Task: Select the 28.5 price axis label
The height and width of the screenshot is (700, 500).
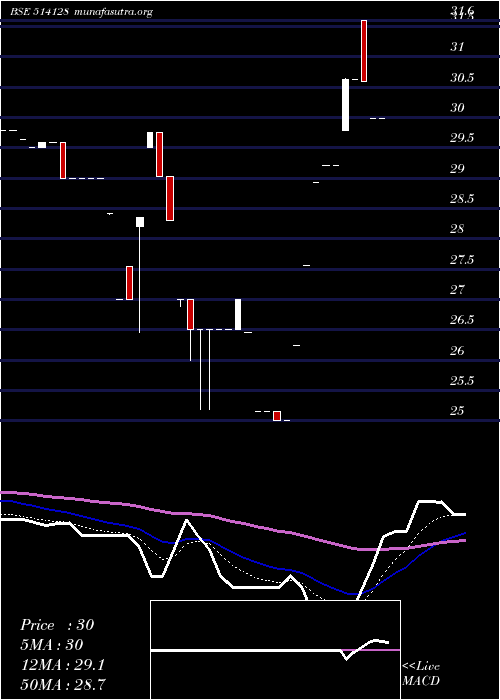Action: (462, 199)
